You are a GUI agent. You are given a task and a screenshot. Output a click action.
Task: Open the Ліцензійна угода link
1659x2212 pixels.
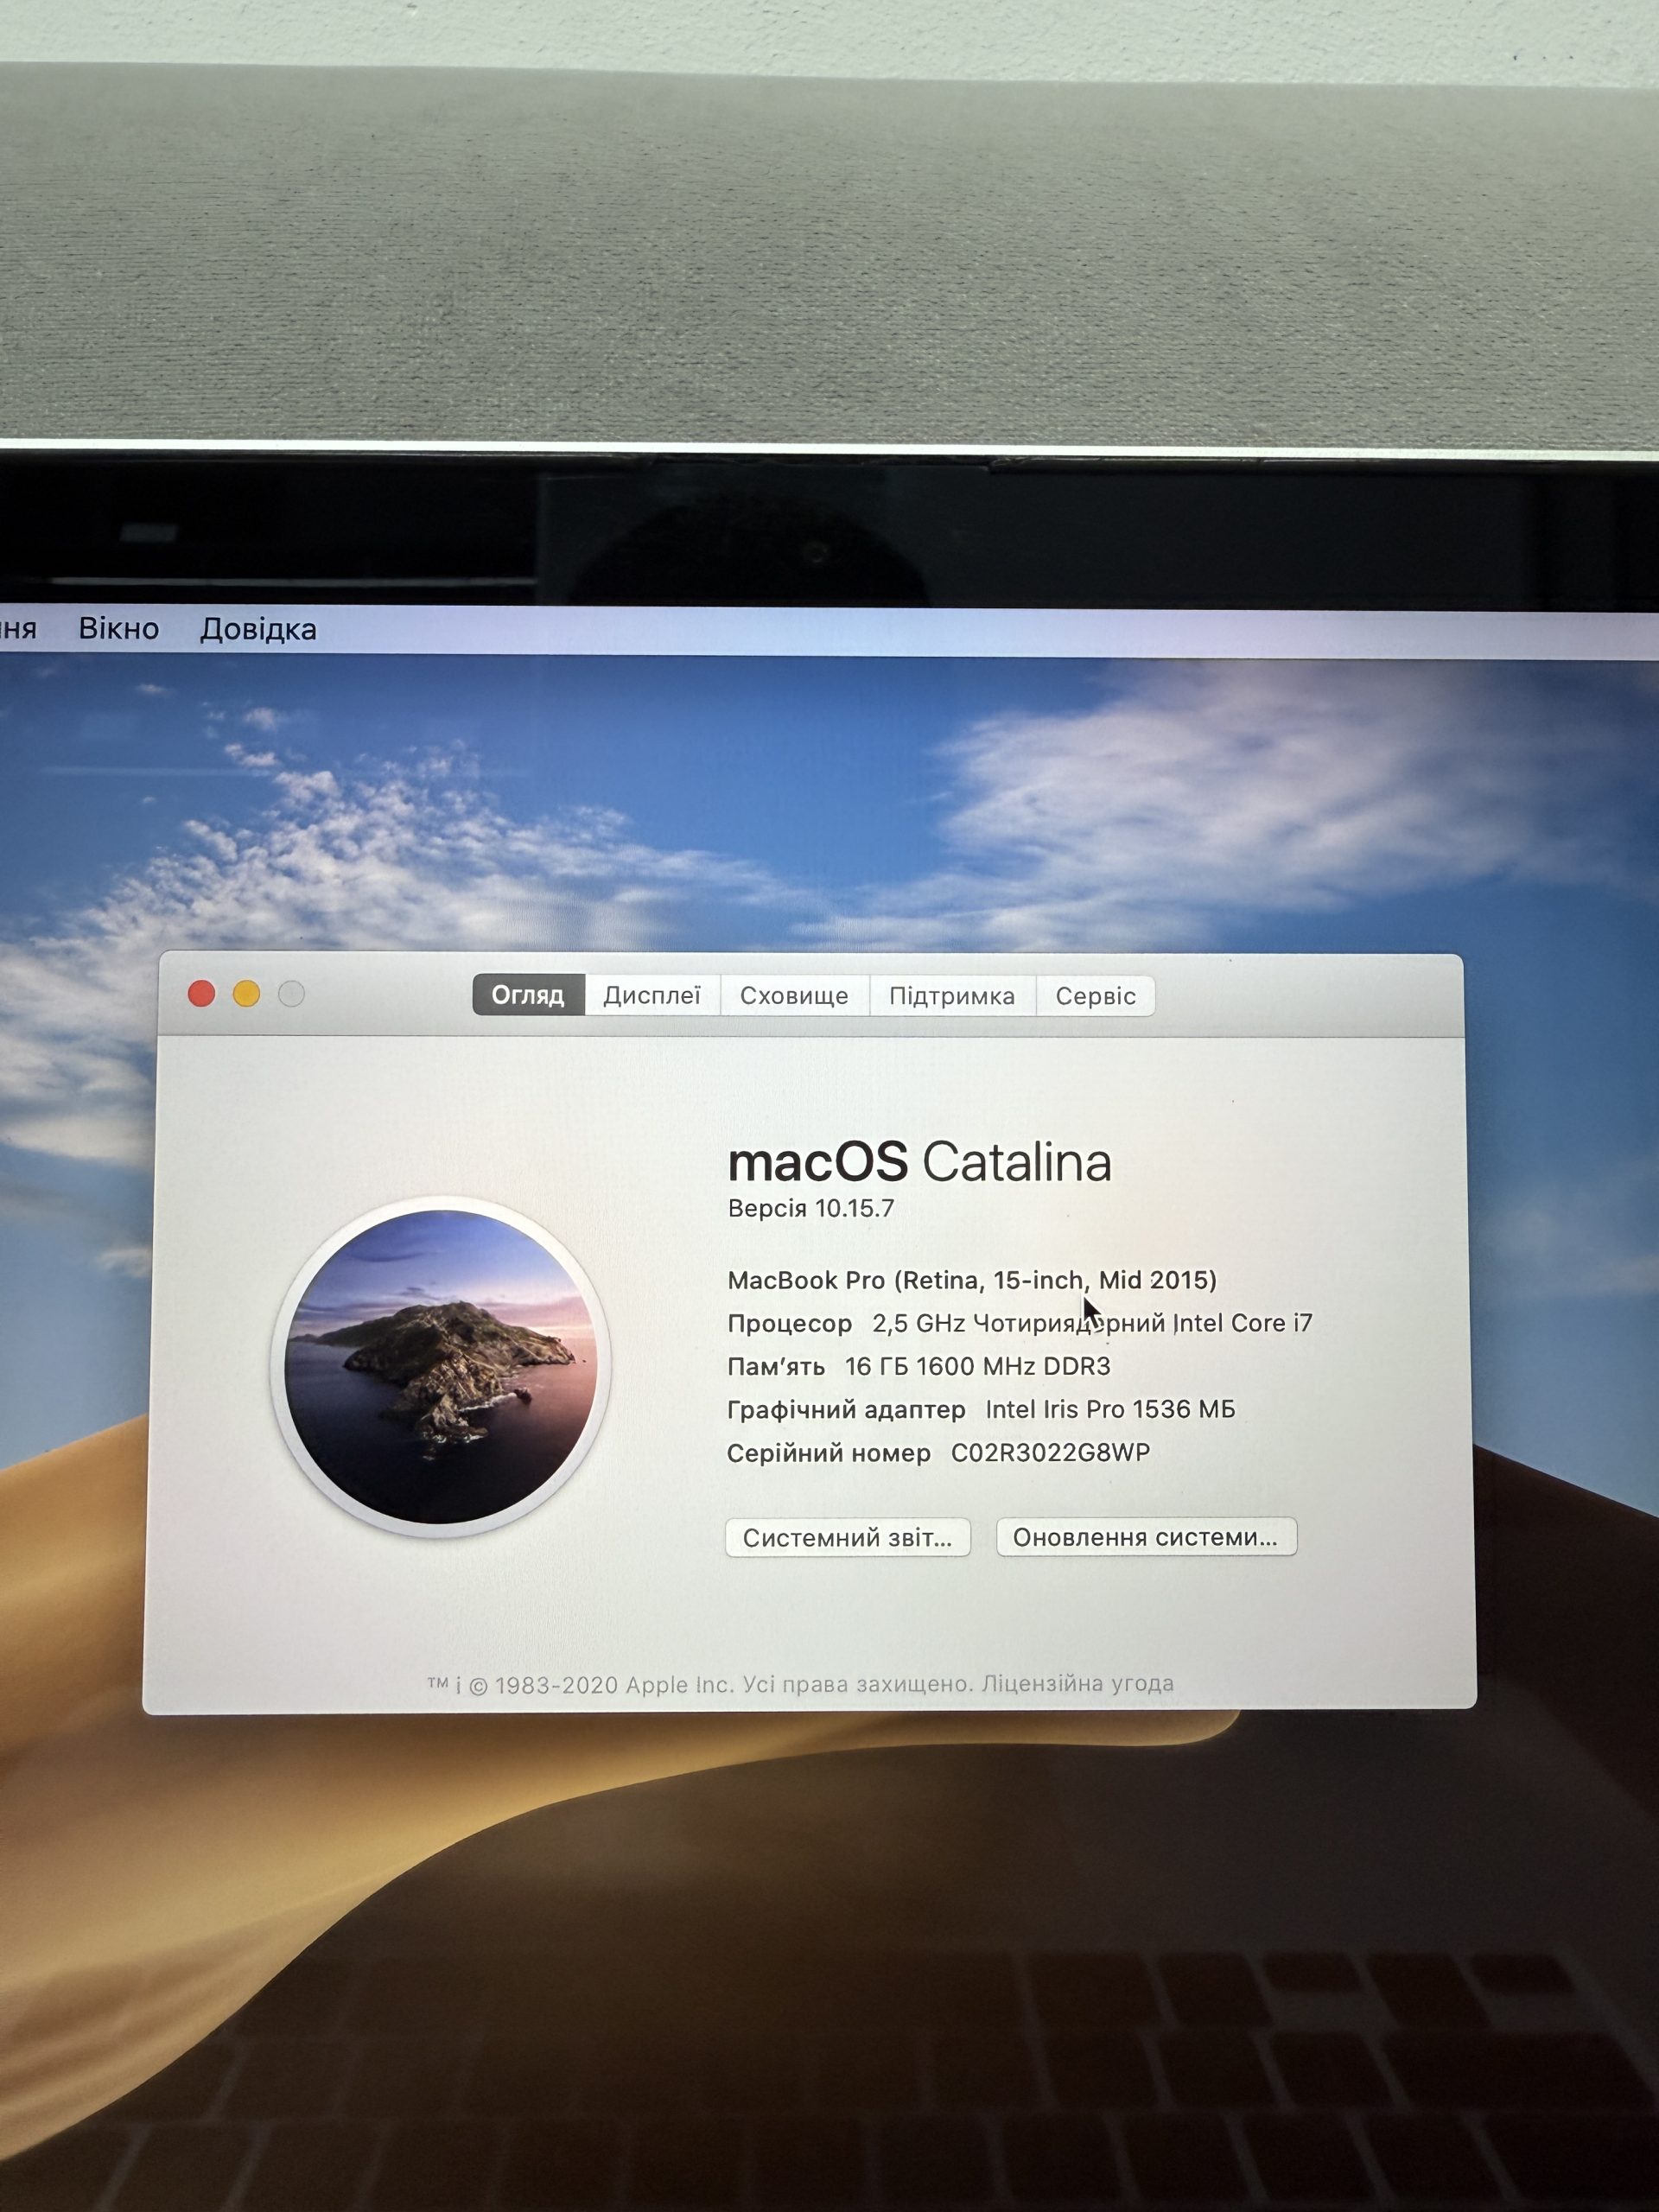pyautogui.click(x=1077, y=1684)
